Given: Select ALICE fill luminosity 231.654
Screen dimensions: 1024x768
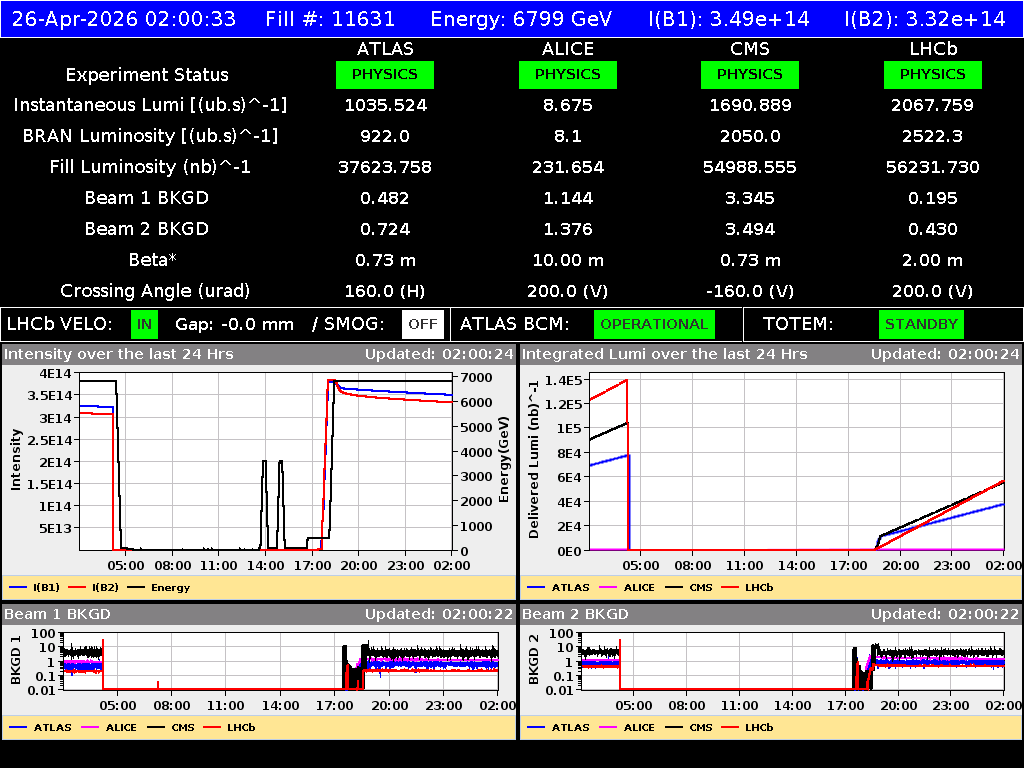Looking at the screenshot, I should 568,167.
